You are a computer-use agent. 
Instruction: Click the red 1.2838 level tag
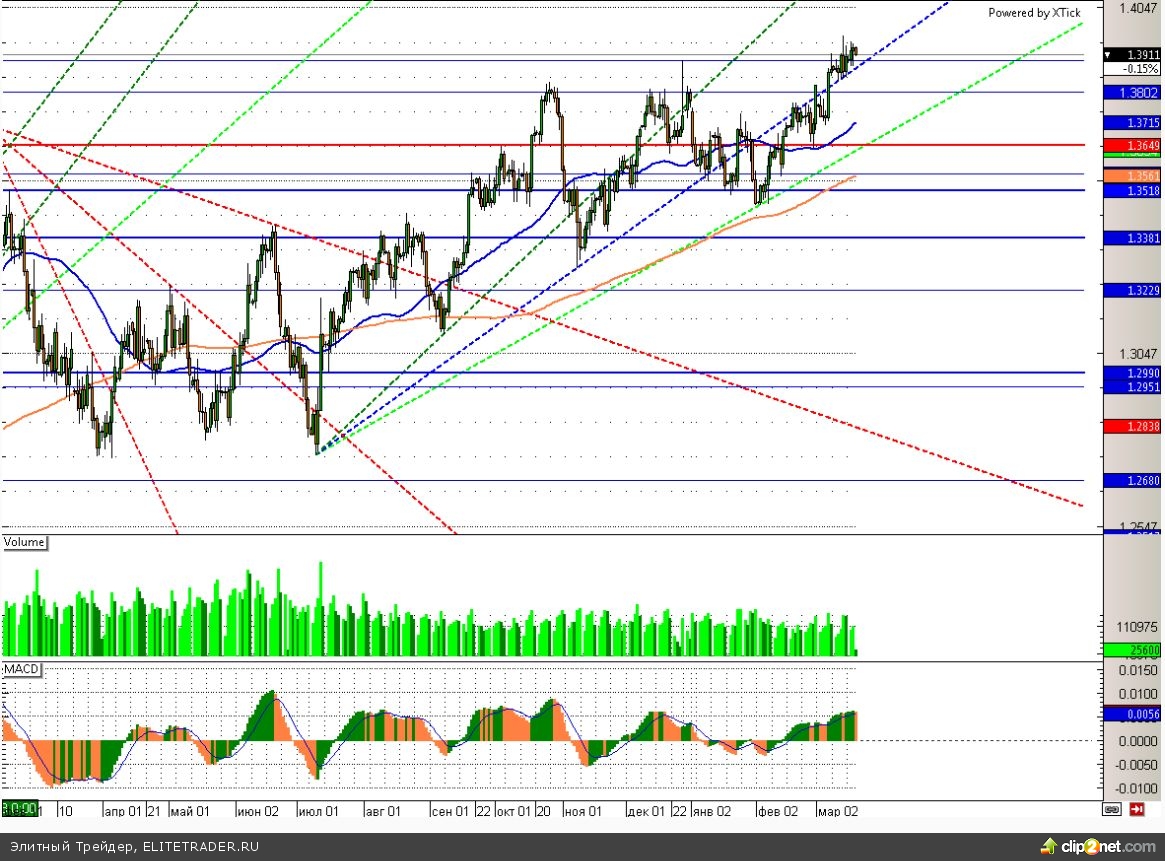(x=1132, y=426)
